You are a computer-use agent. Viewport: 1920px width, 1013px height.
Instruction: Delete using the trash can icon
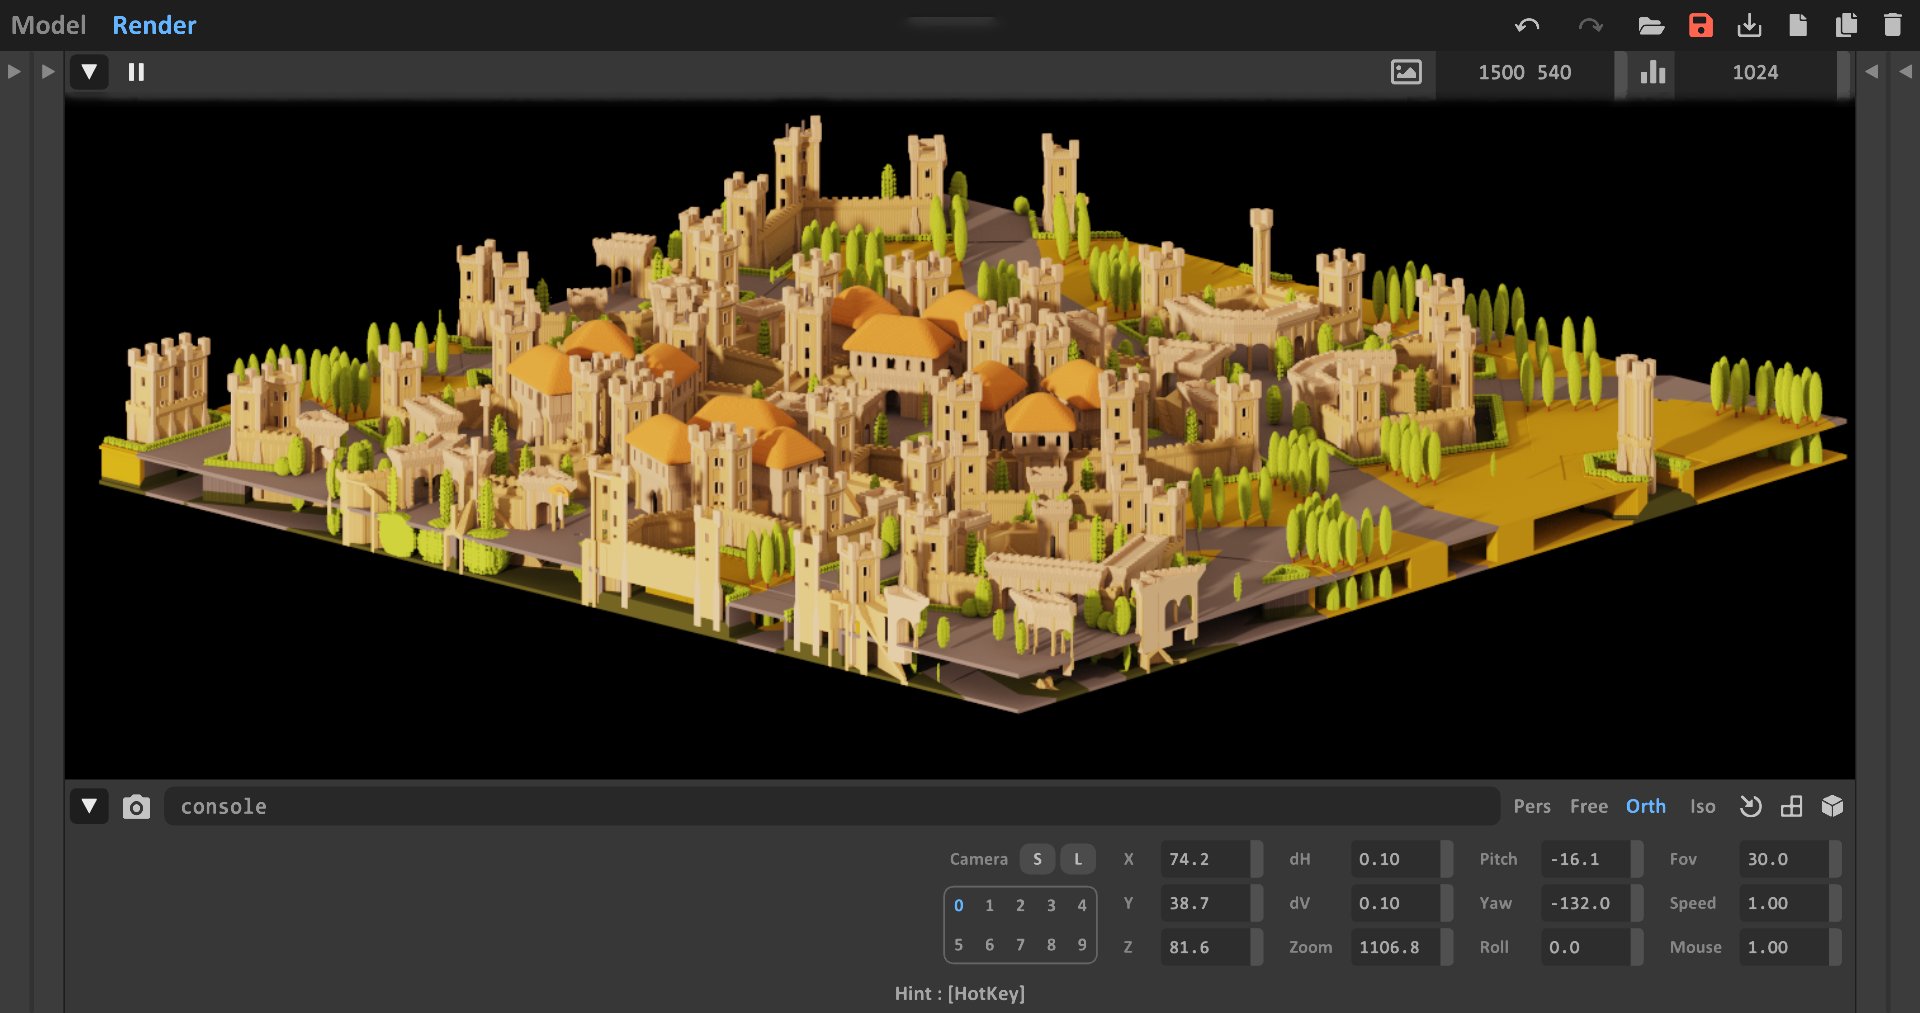click(x=1893, y=25)
